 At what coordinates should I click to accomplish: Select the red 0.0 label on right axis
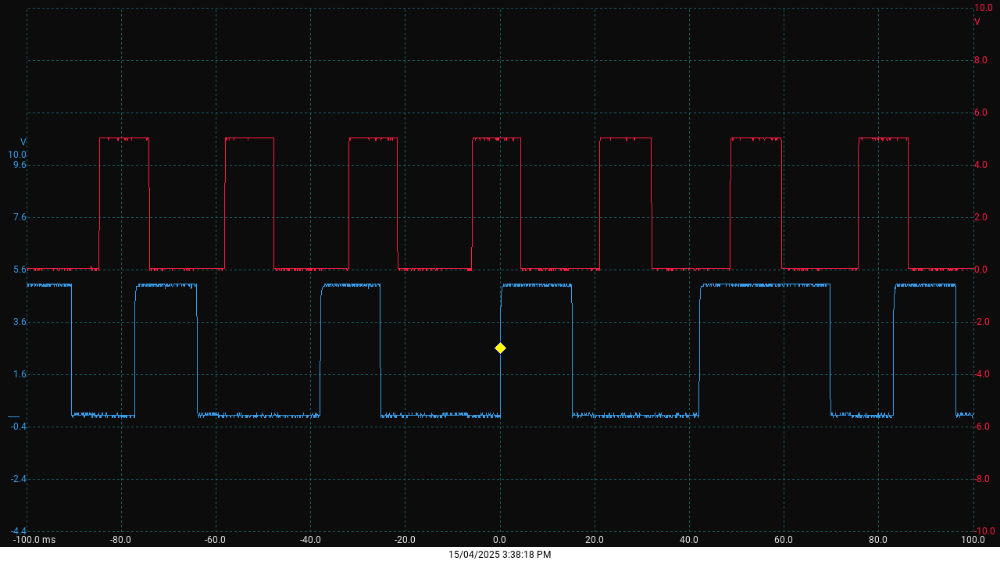click(981, 270)
